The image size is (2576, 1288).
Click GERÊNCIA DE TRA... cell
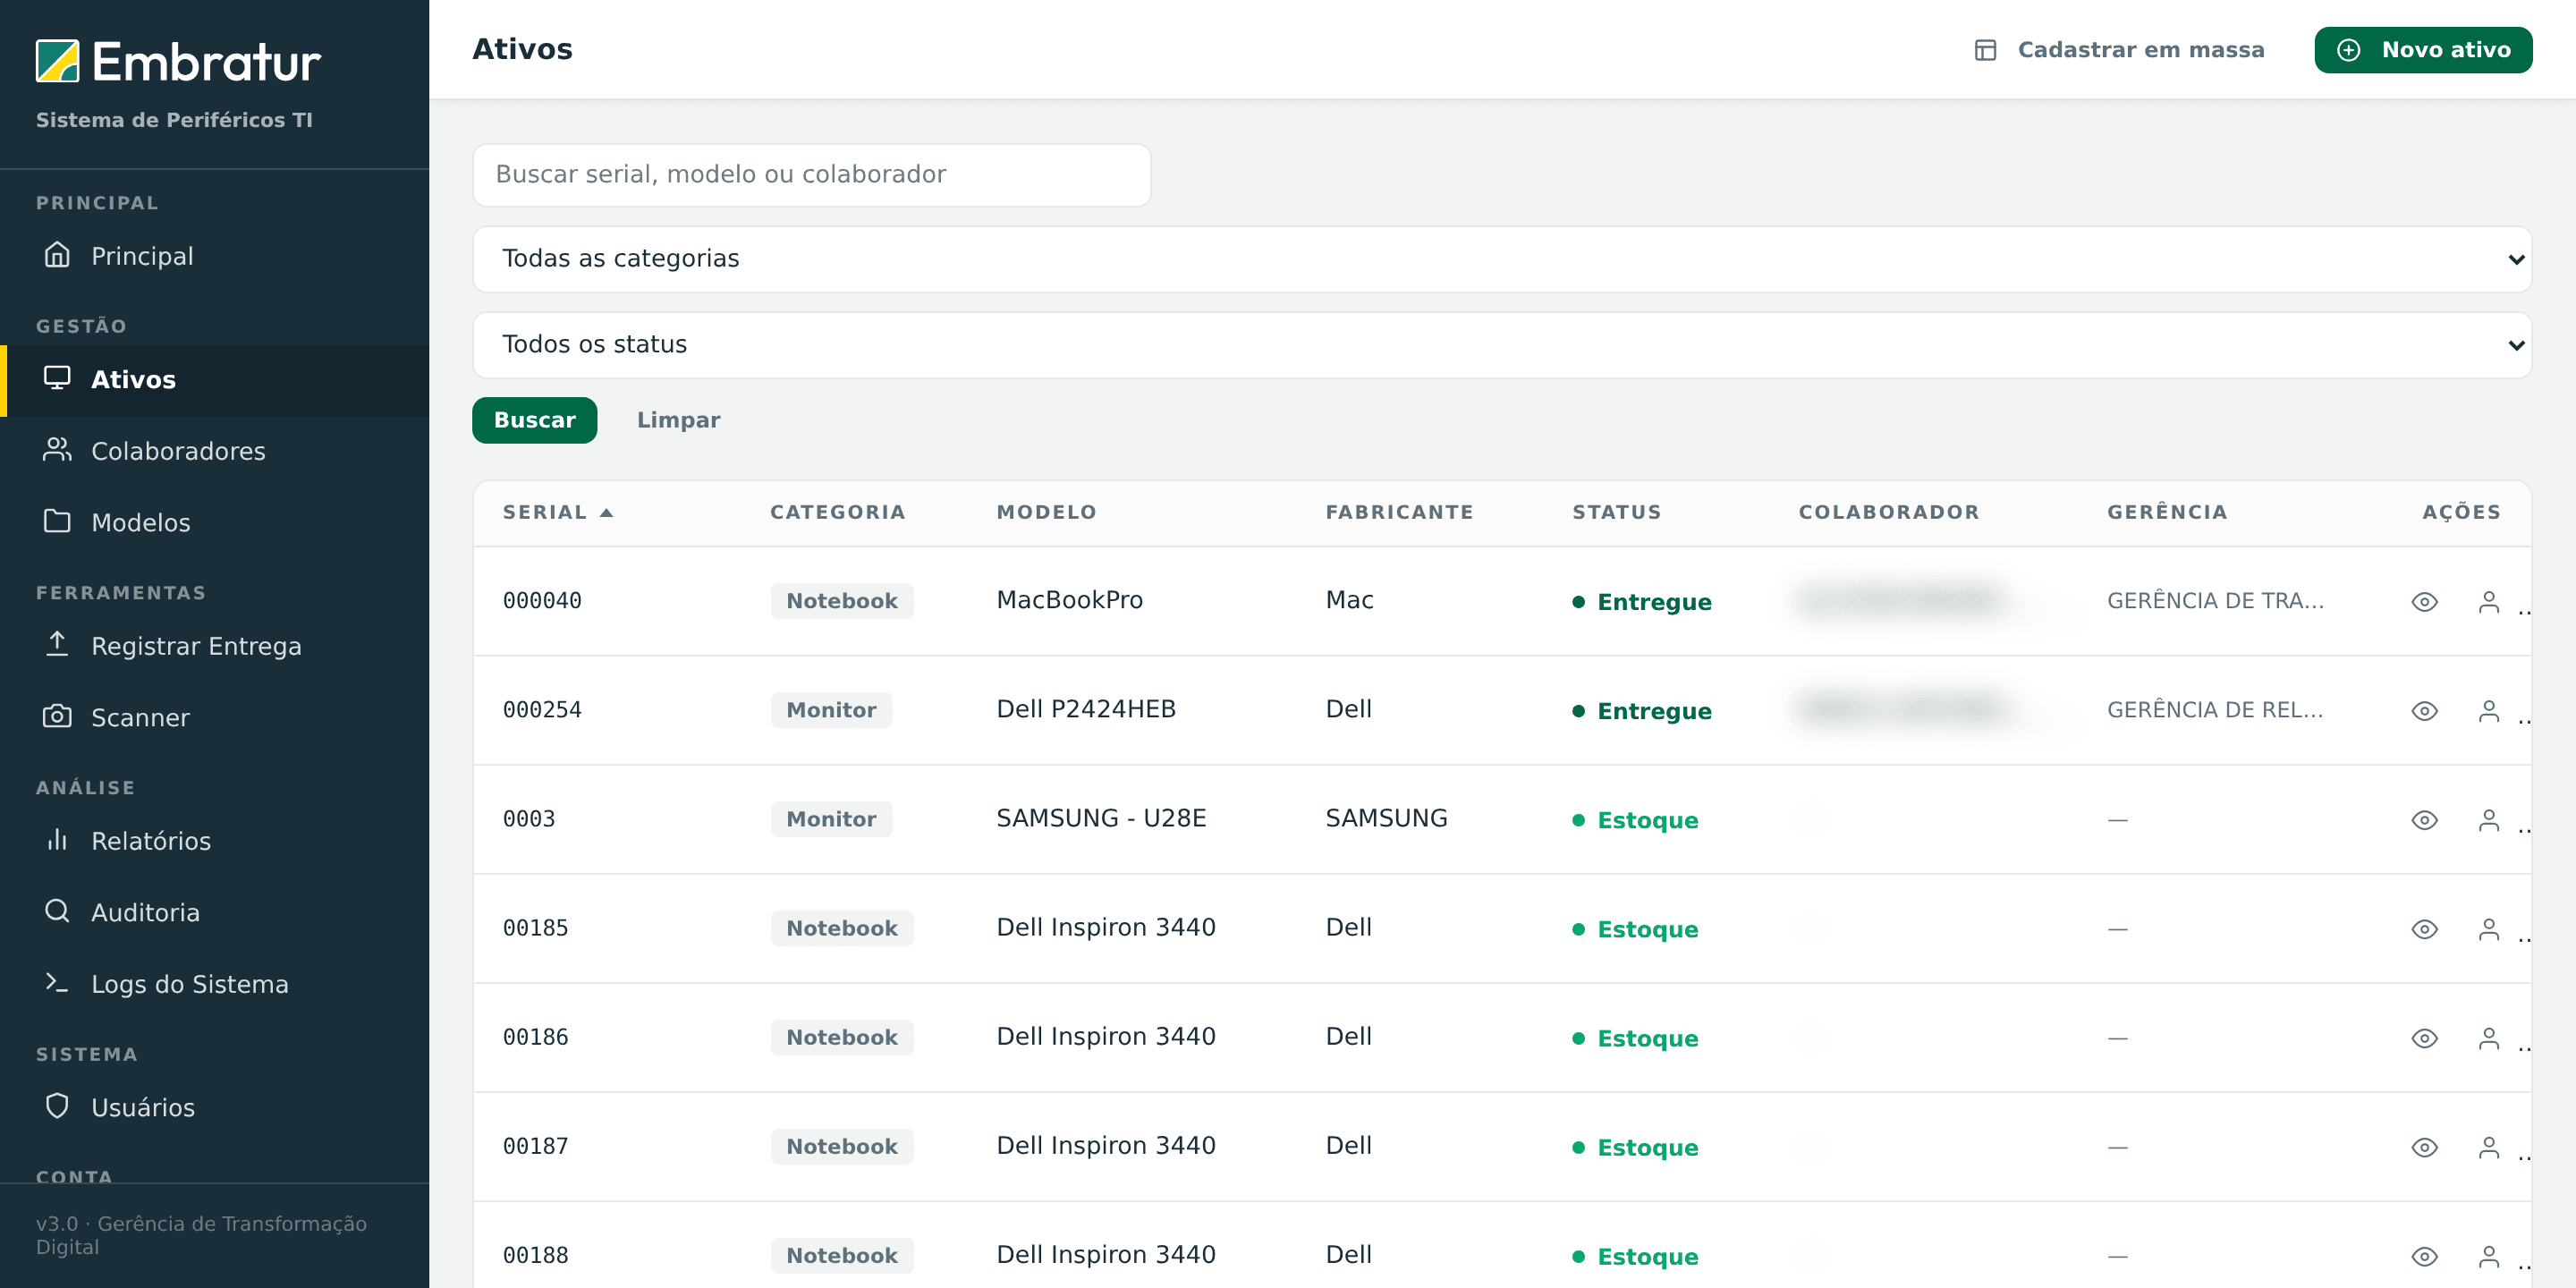[x=2215, y=601]
